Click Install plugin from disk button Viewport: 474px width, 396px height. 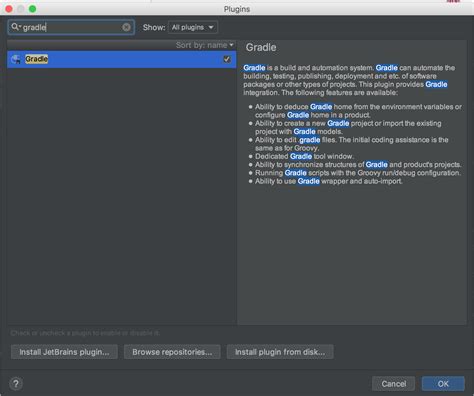point(280,352)
